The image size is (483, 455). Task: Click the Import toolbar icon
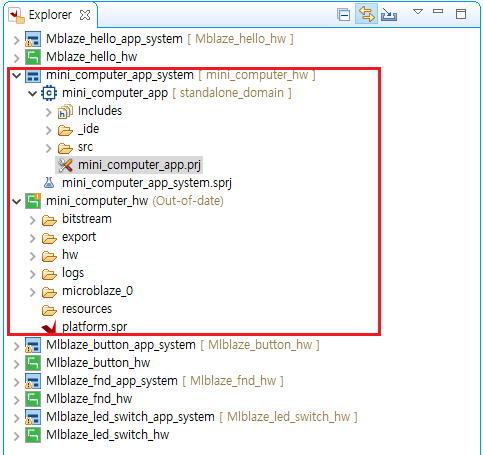[389, 15]
